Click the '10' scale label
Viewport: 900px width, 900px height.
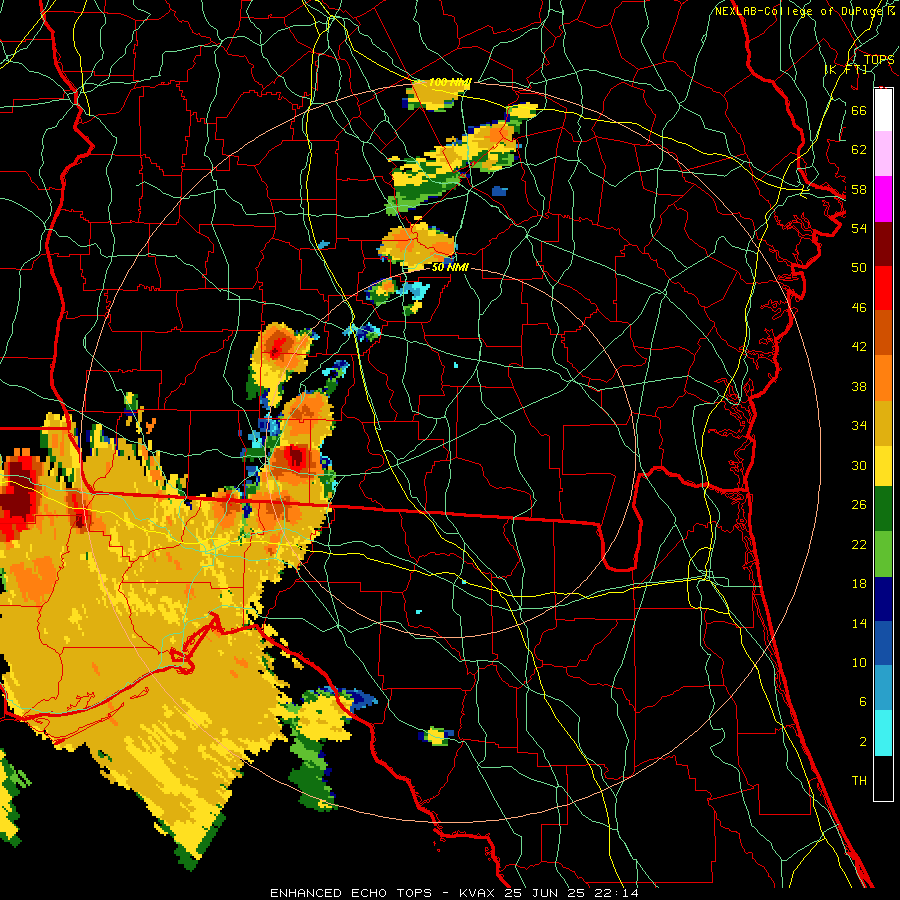[x=859, y=663]
